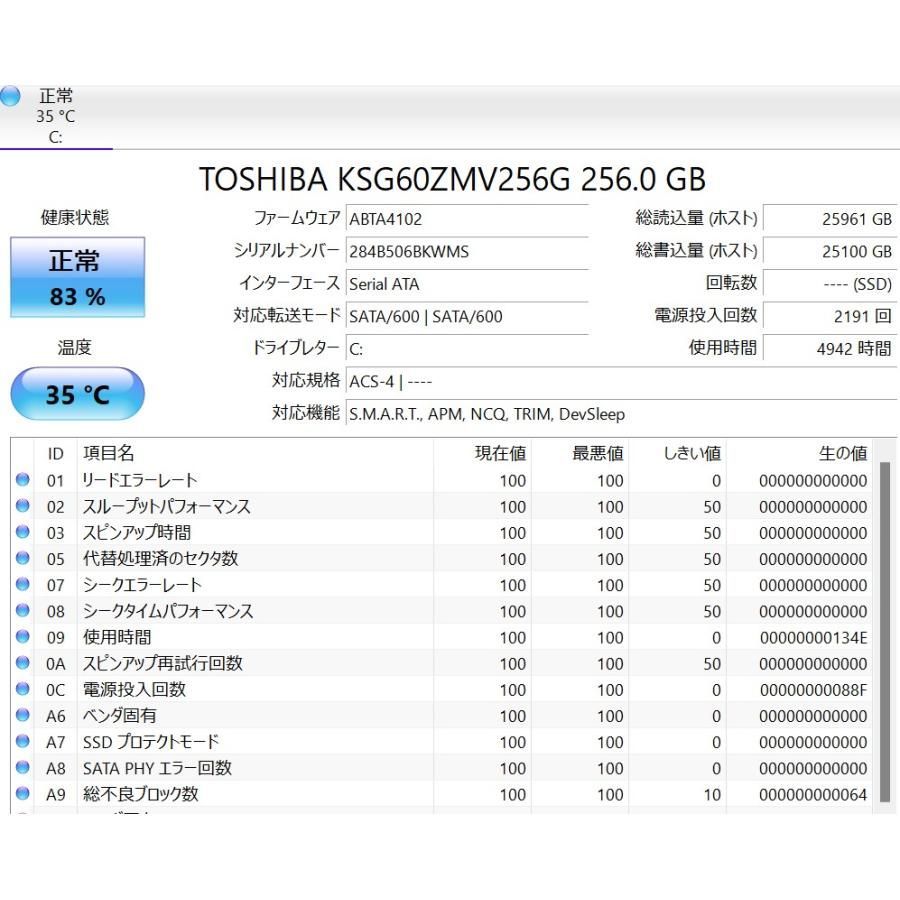900x900 pixels.
Task: Select the スループットパフォーマンス row
Action: coord(442,506)
